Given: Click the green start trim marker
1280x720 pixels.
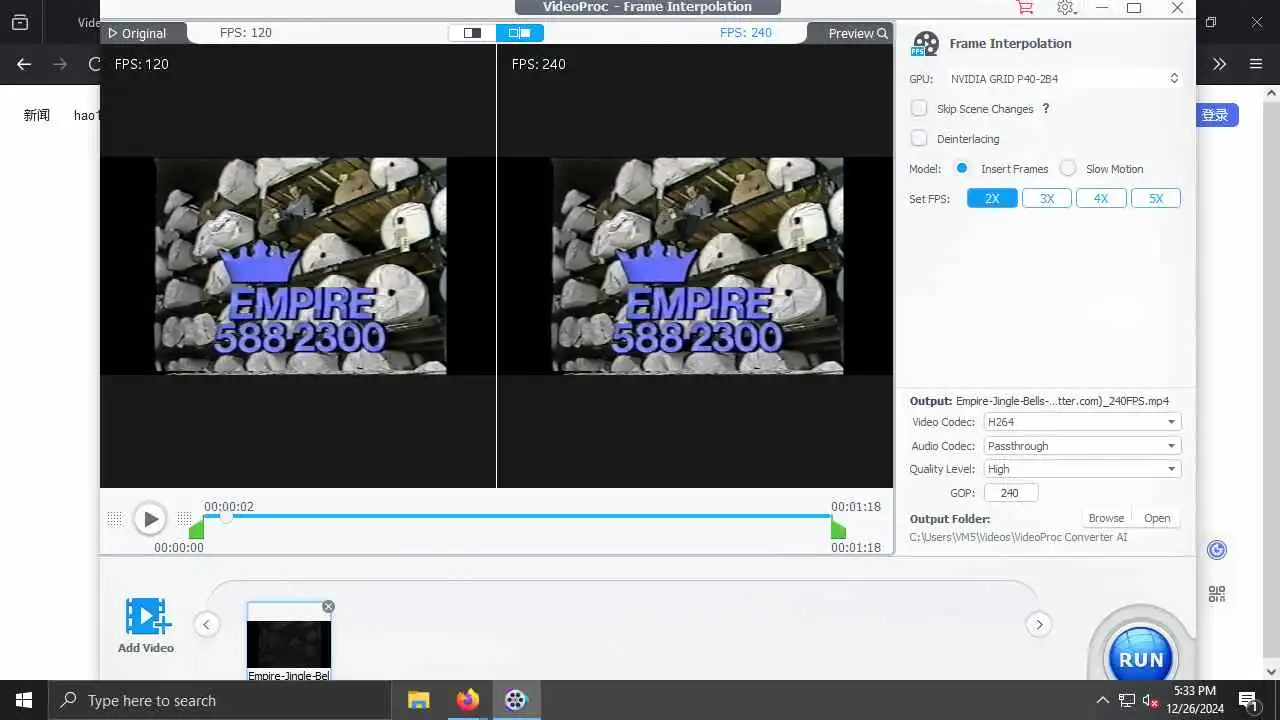Looking at the screenshot, I should pyautogui.click(x=196, y=529).
